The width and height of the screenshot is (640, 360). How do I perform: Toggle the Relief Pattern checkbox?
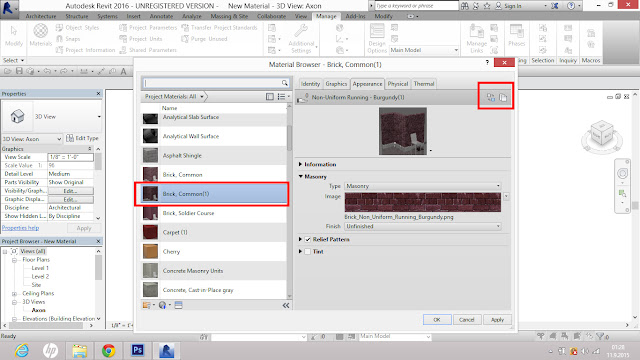308,240
